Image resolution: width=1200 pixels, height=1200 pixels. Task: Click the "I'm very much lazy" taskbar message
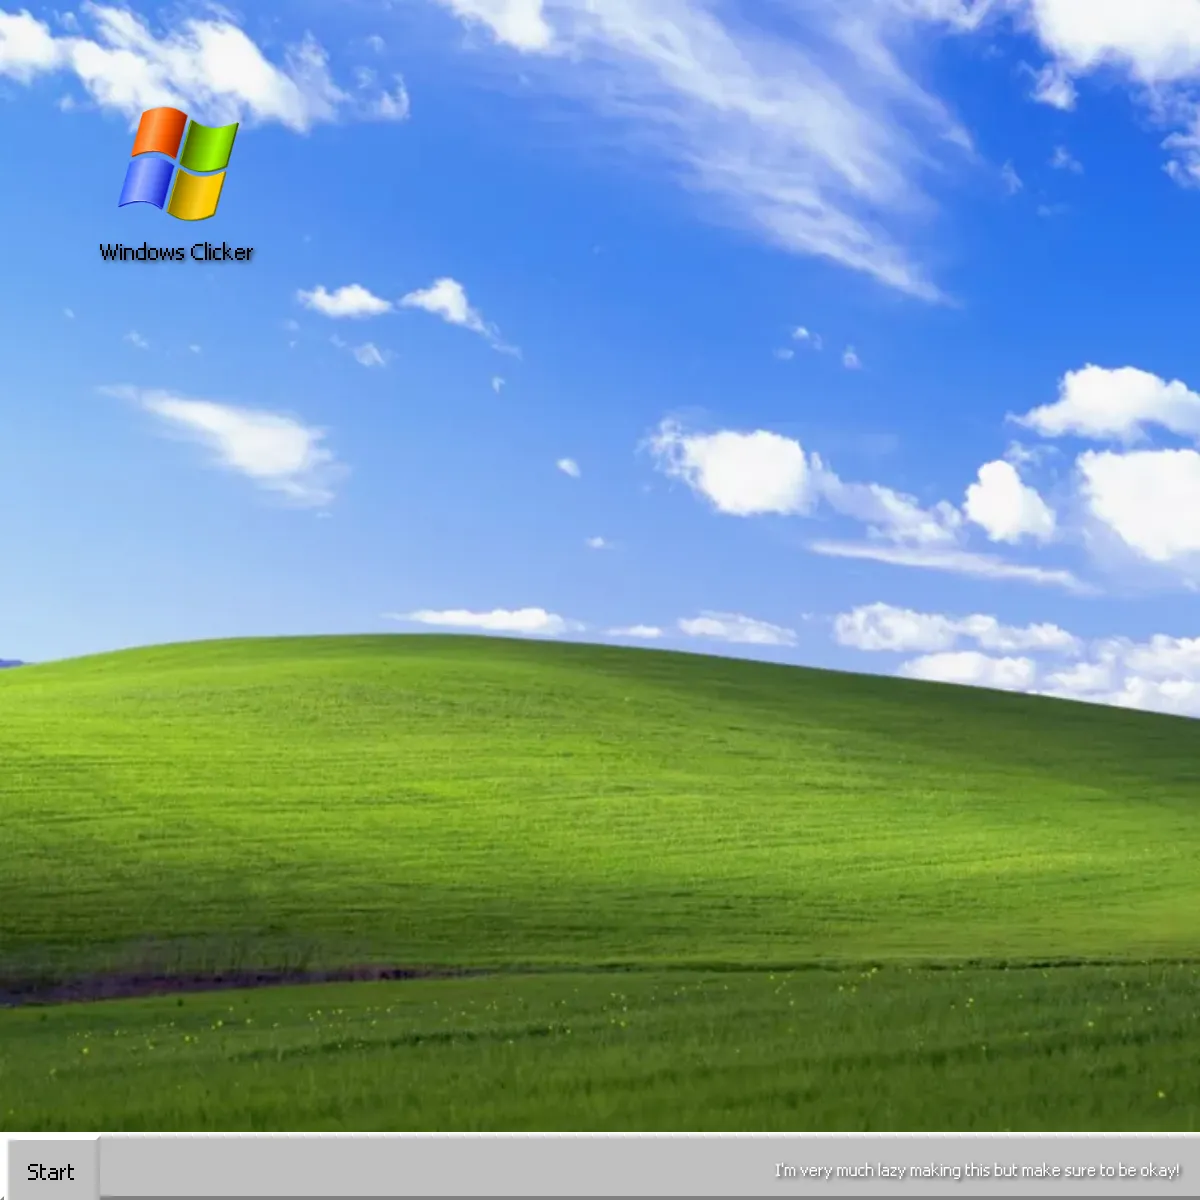point(977,1170)
